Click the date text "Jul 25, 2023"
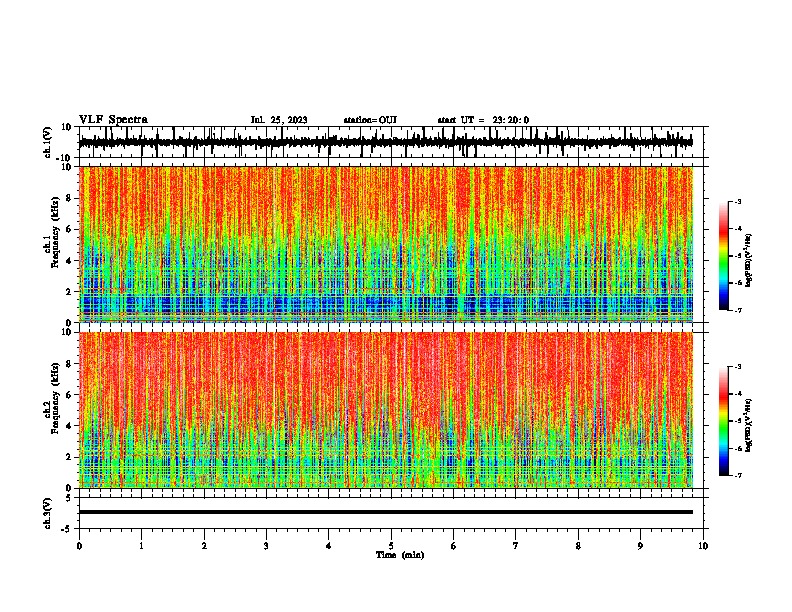 [279, 120]
